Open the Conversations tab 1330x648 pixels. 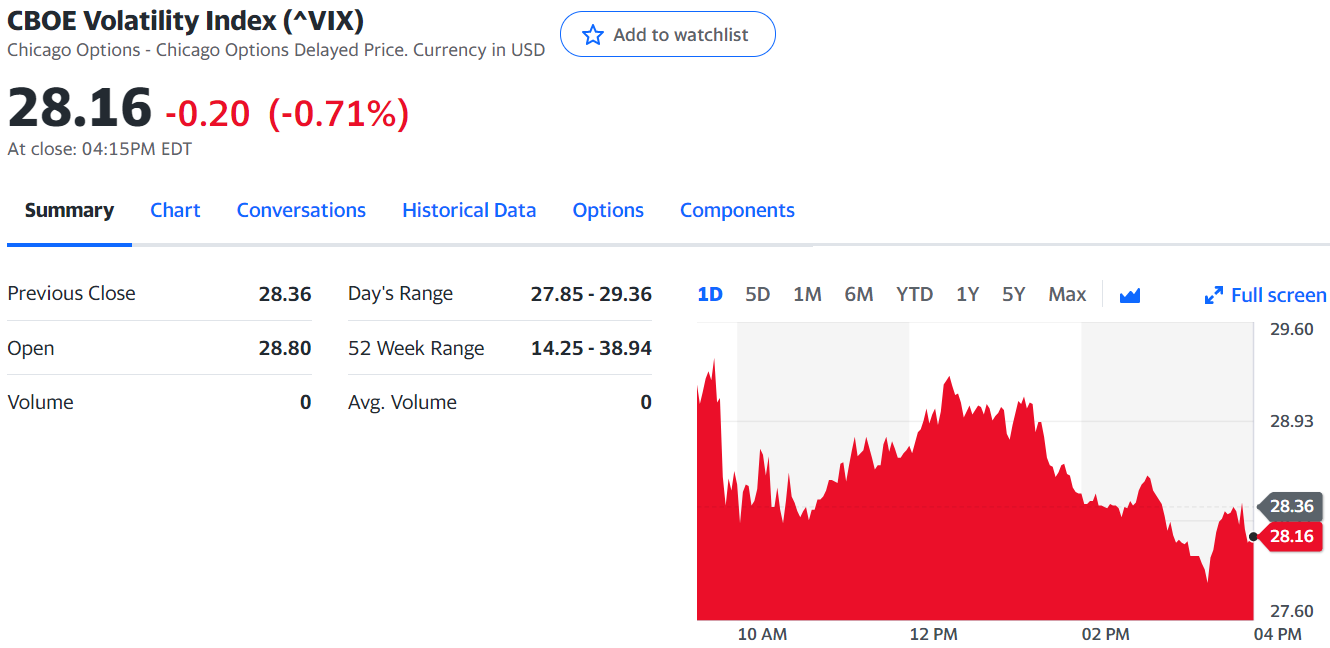point(301,210)
